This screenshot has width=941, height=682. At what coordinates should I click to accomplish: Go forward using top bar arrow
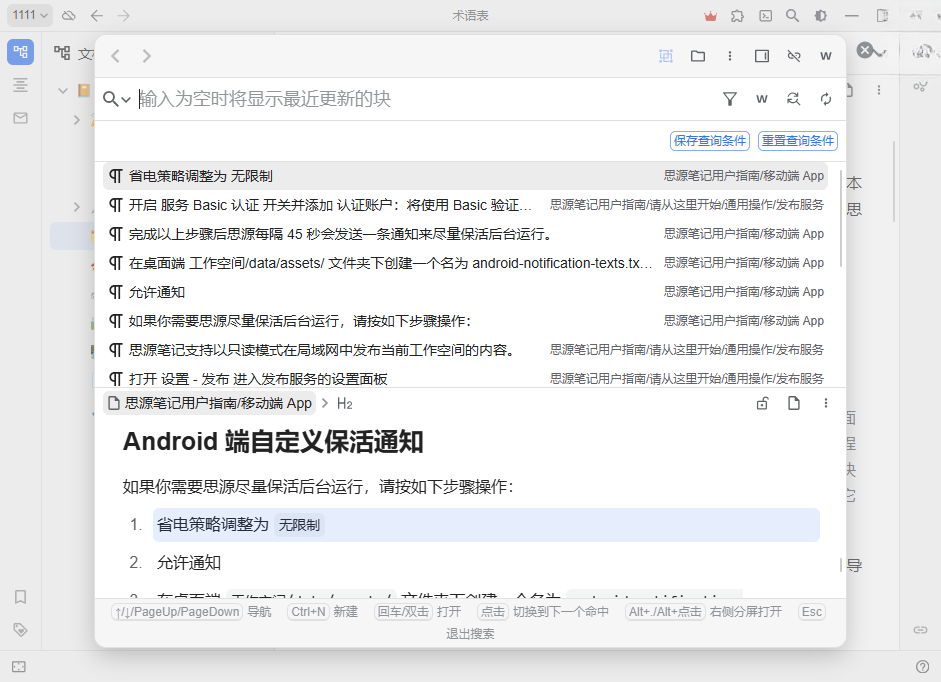pos(124,16)
